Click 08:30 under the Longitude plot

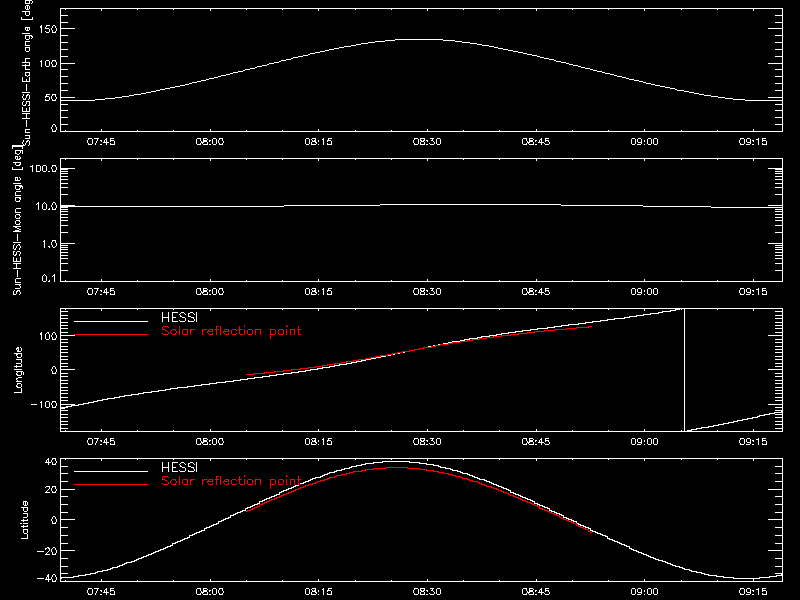tap(427, 442)
